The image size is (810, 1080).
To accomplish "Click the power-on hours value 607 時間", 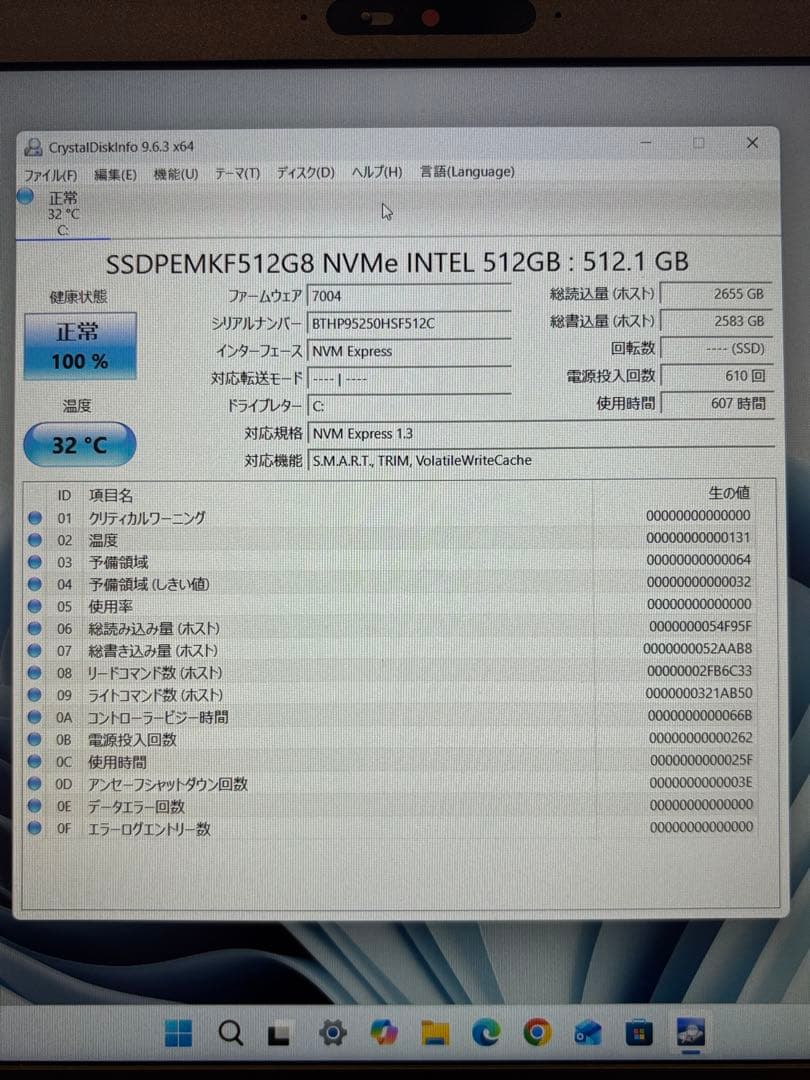I will click(x=716, y=404).
